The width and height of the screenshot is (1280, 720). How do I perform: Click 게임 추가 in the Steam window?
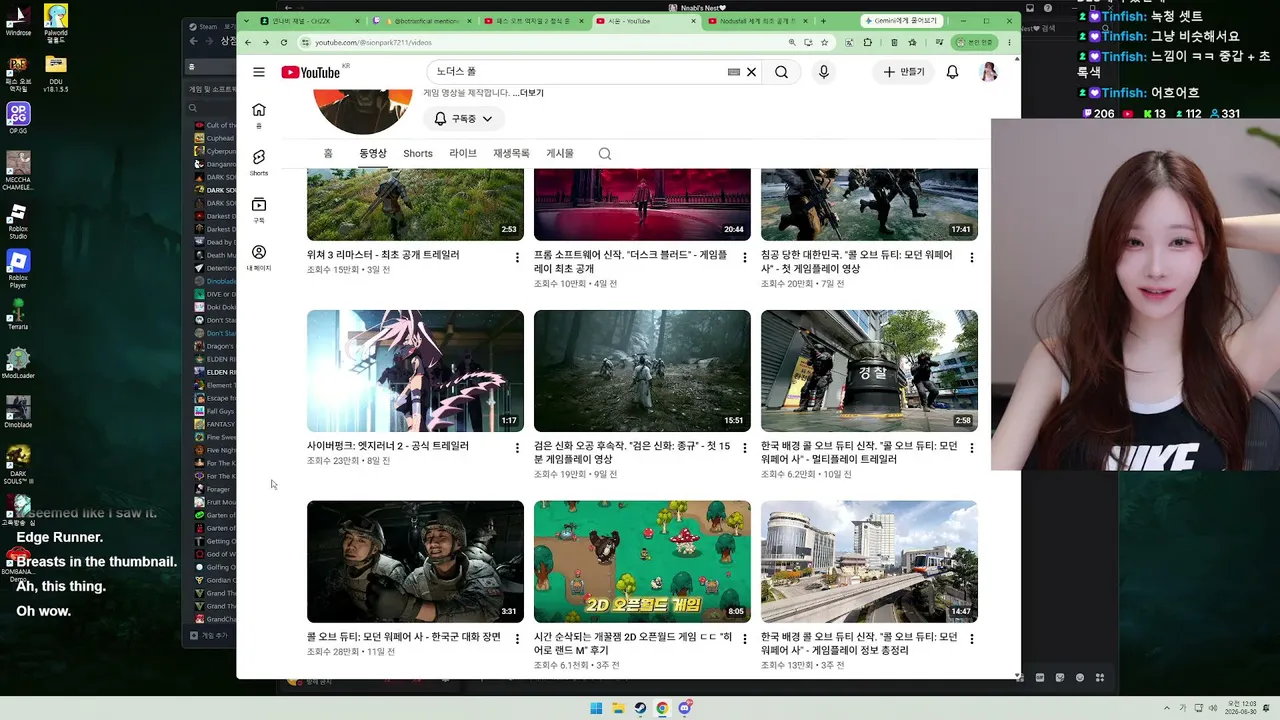point(209,635)
